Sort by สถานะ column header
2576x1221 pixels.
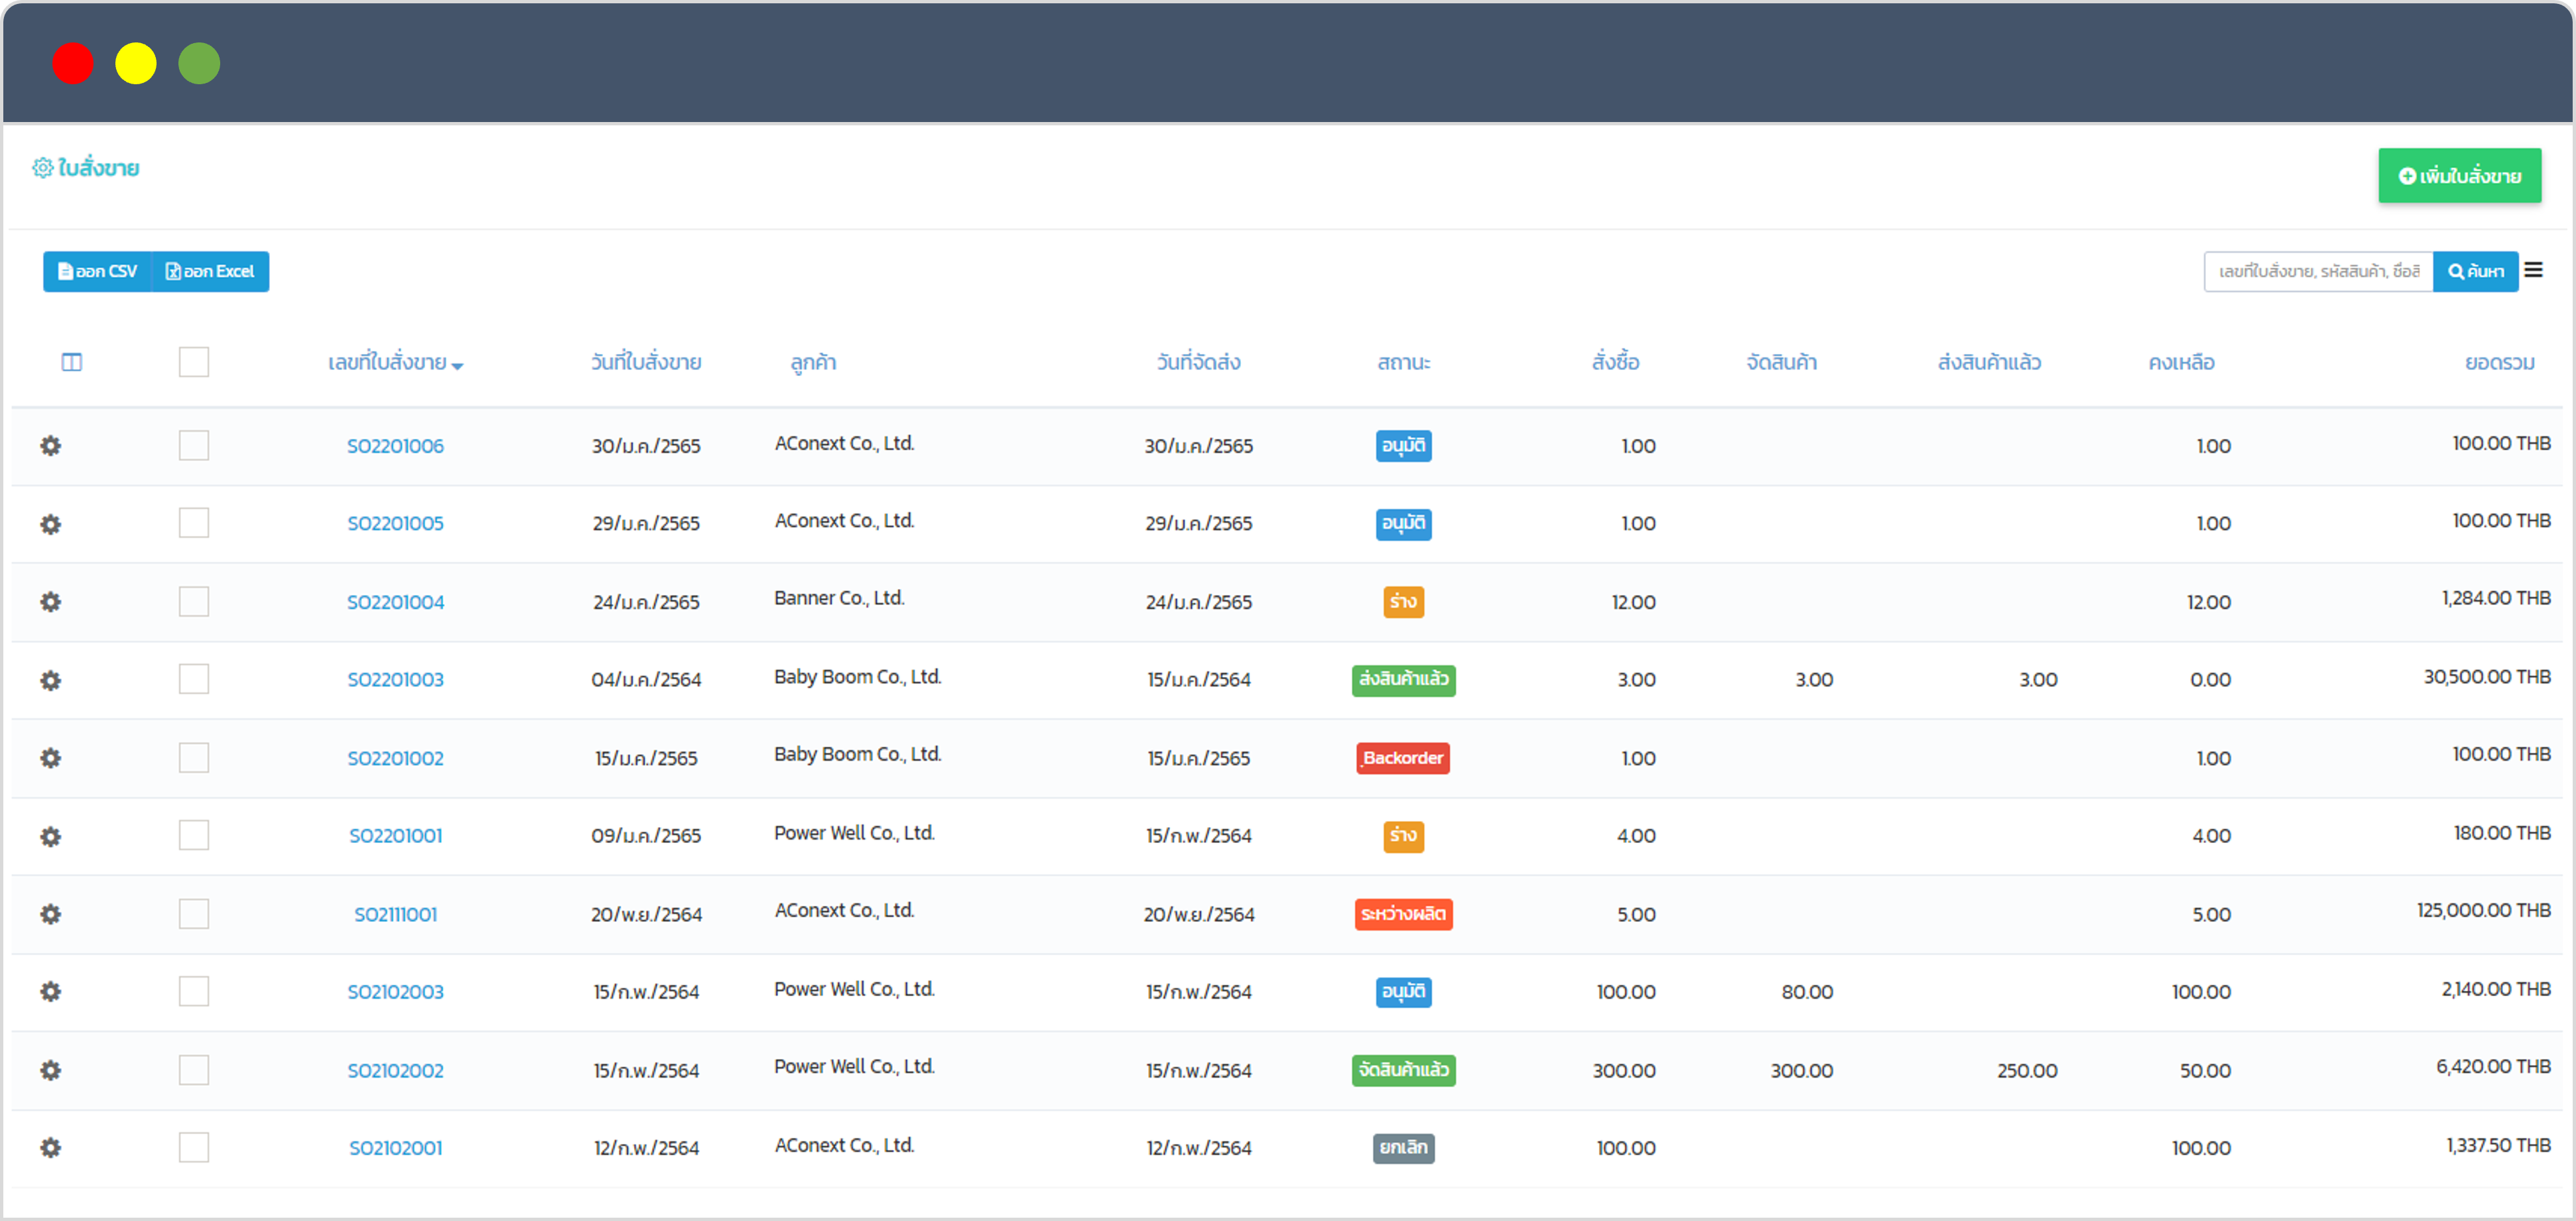pyautogui.click(x=1403, y=362)
